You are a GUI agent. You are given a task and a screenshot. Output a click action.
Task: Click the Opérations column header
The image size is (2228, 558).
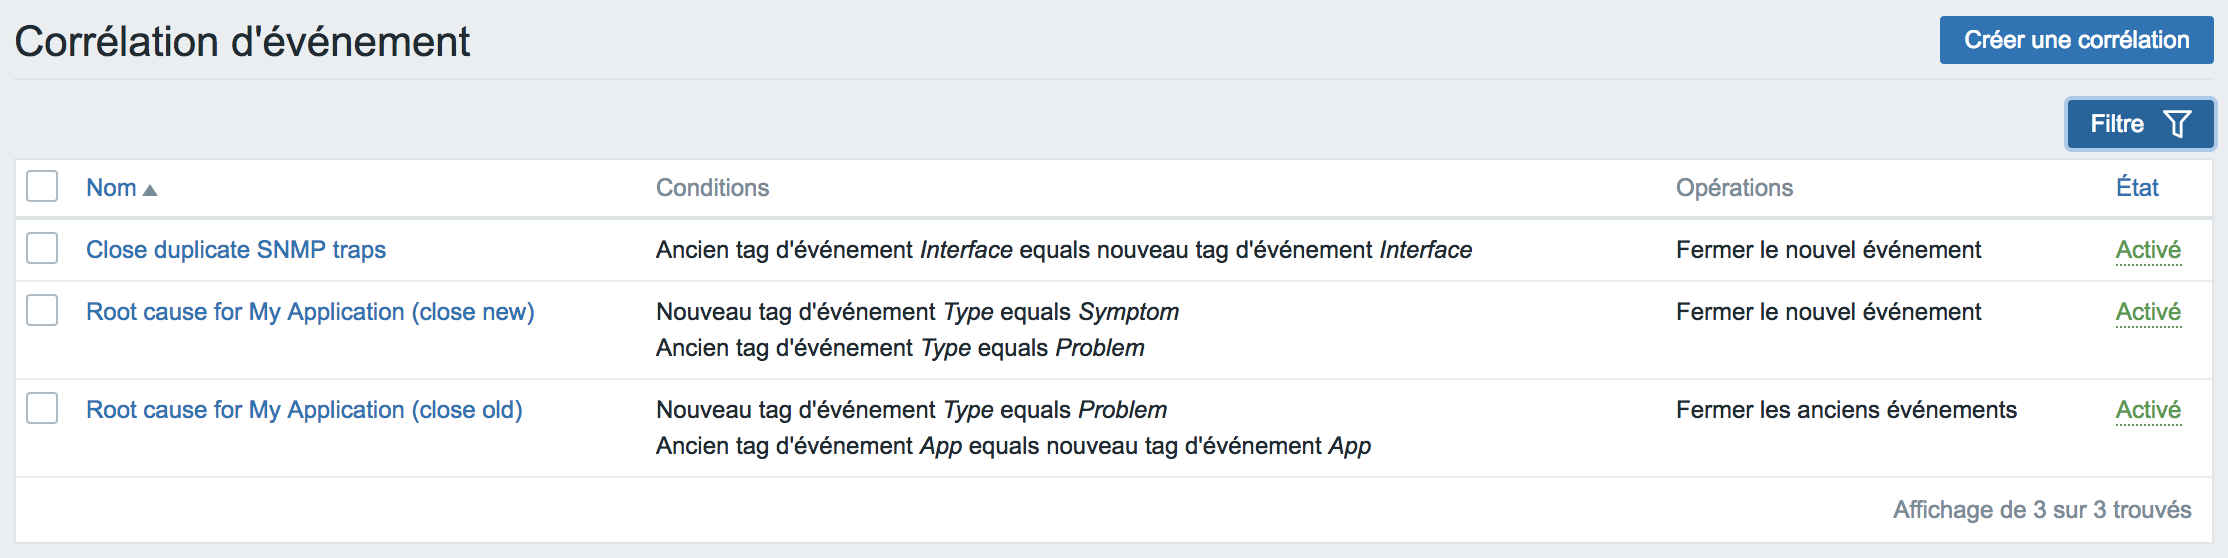pyautogui.click(x=1734, y=188)
